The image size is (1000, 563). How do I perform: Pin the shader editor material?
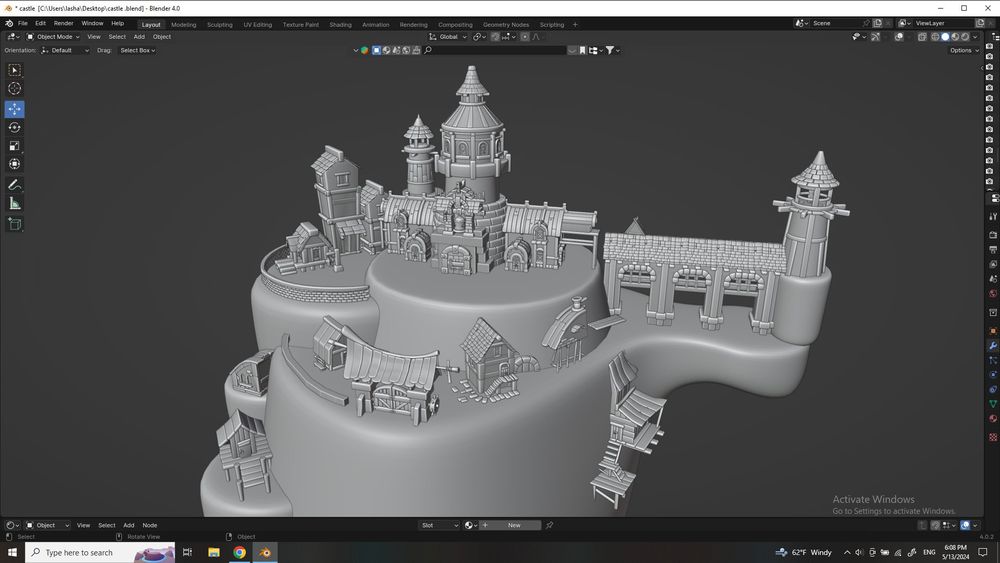549,525
